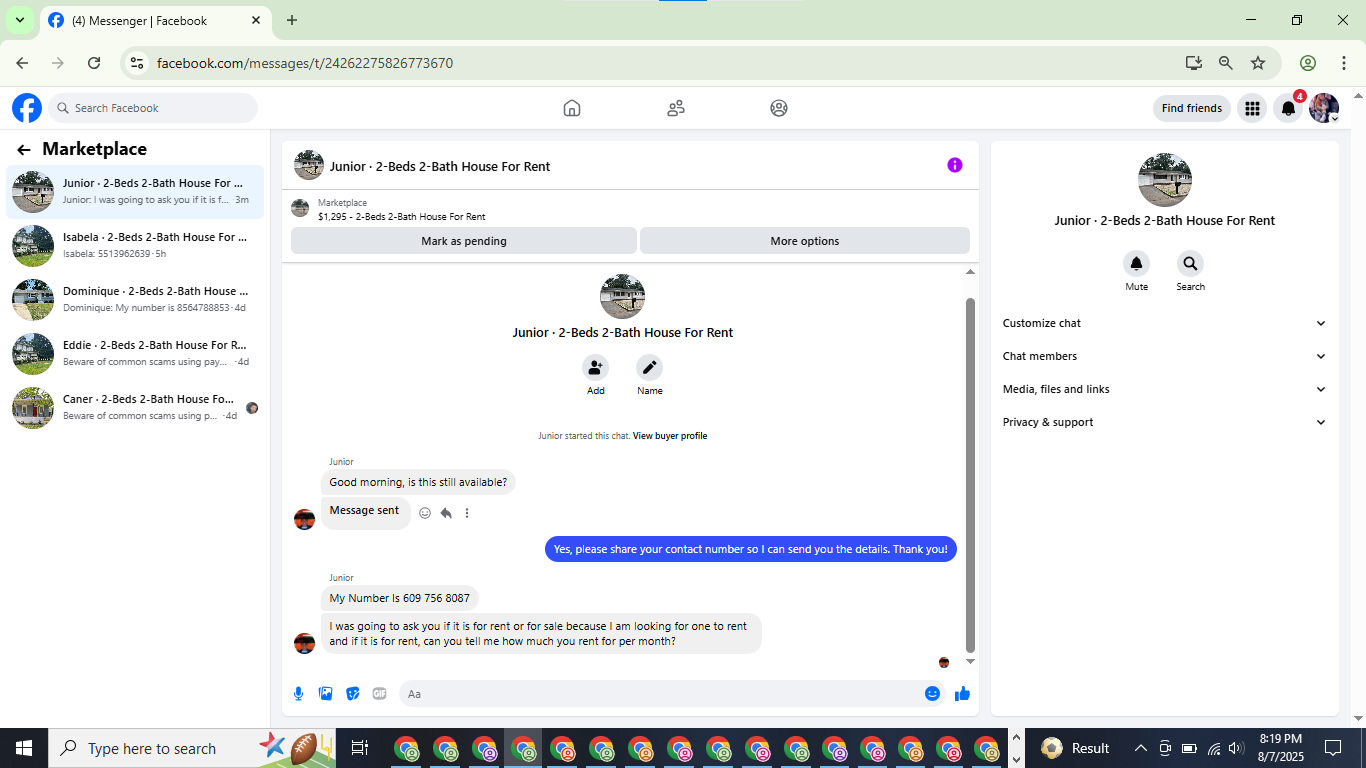Image resolution: width=1366 pixels, height=768 pixels.
Task: Open the emoji picker in message box
Action: [932, 694]
